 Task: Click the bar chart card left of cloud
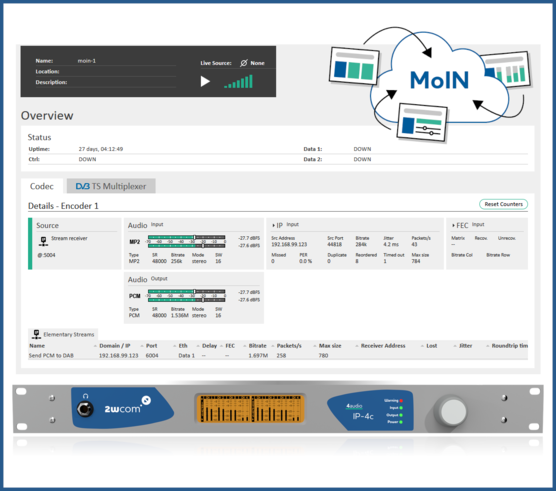354,66
